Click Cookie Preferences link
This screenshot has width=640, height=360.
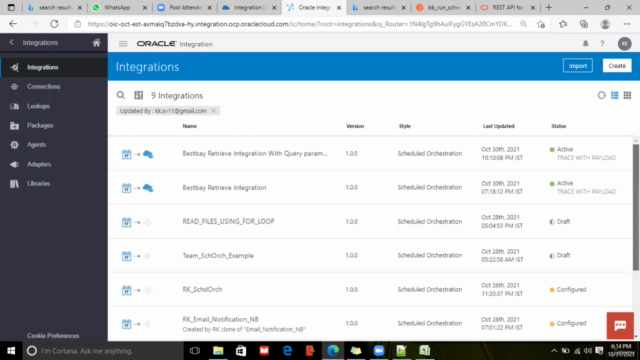tap(53, 336)
